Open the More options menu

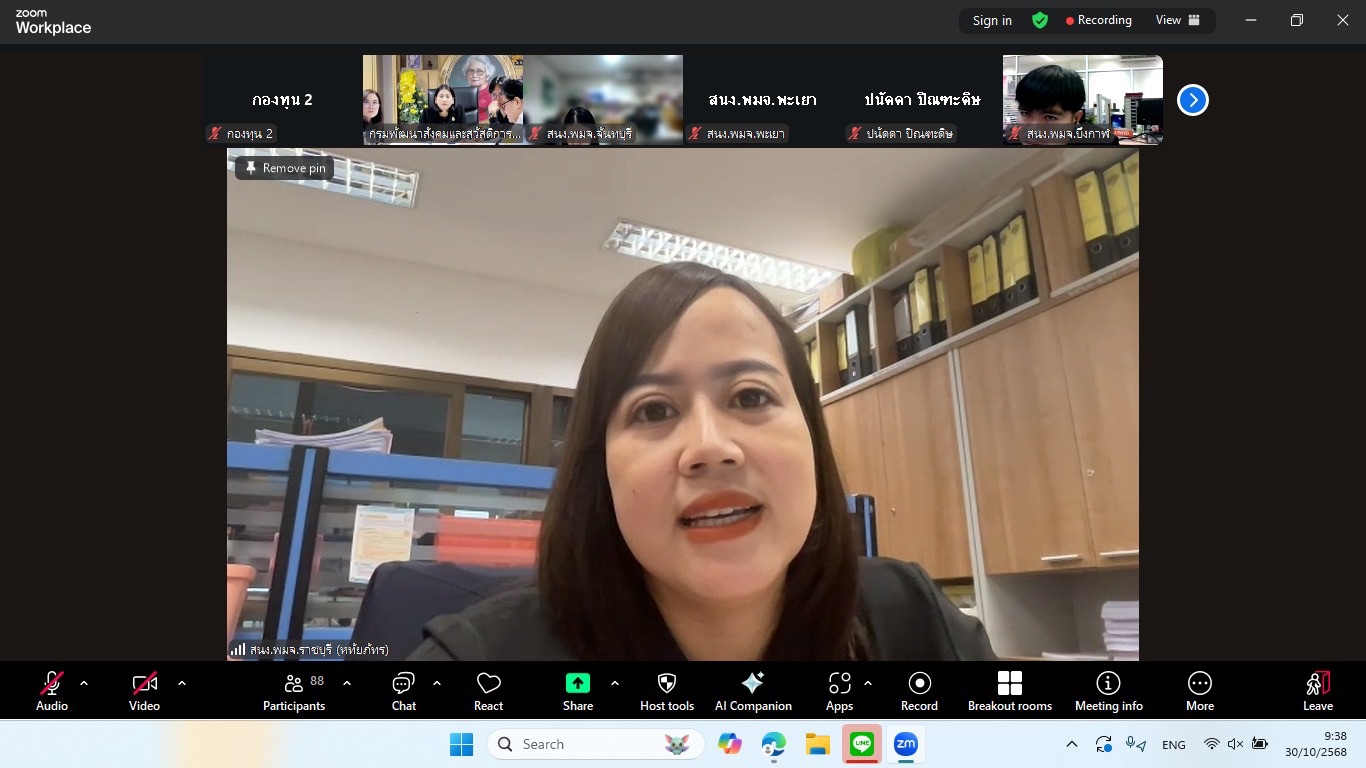click(x=1200, y=690)
